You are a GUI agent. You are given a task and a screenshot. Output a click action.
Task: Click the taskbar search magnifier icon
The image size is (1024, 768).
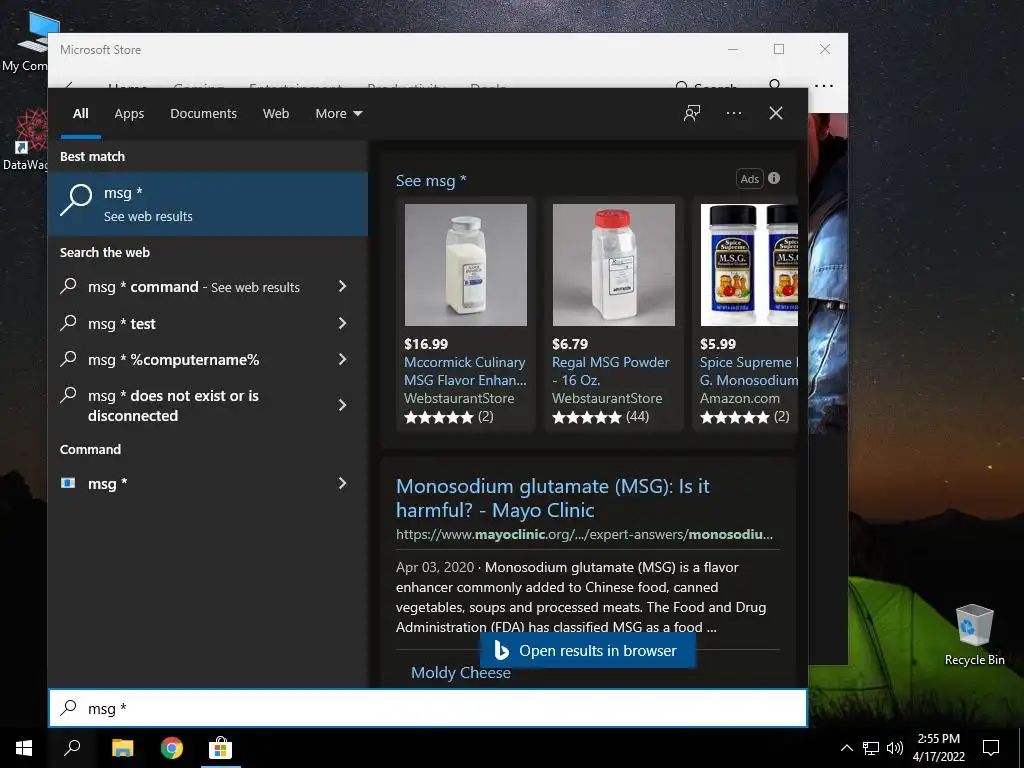[72, 748]
